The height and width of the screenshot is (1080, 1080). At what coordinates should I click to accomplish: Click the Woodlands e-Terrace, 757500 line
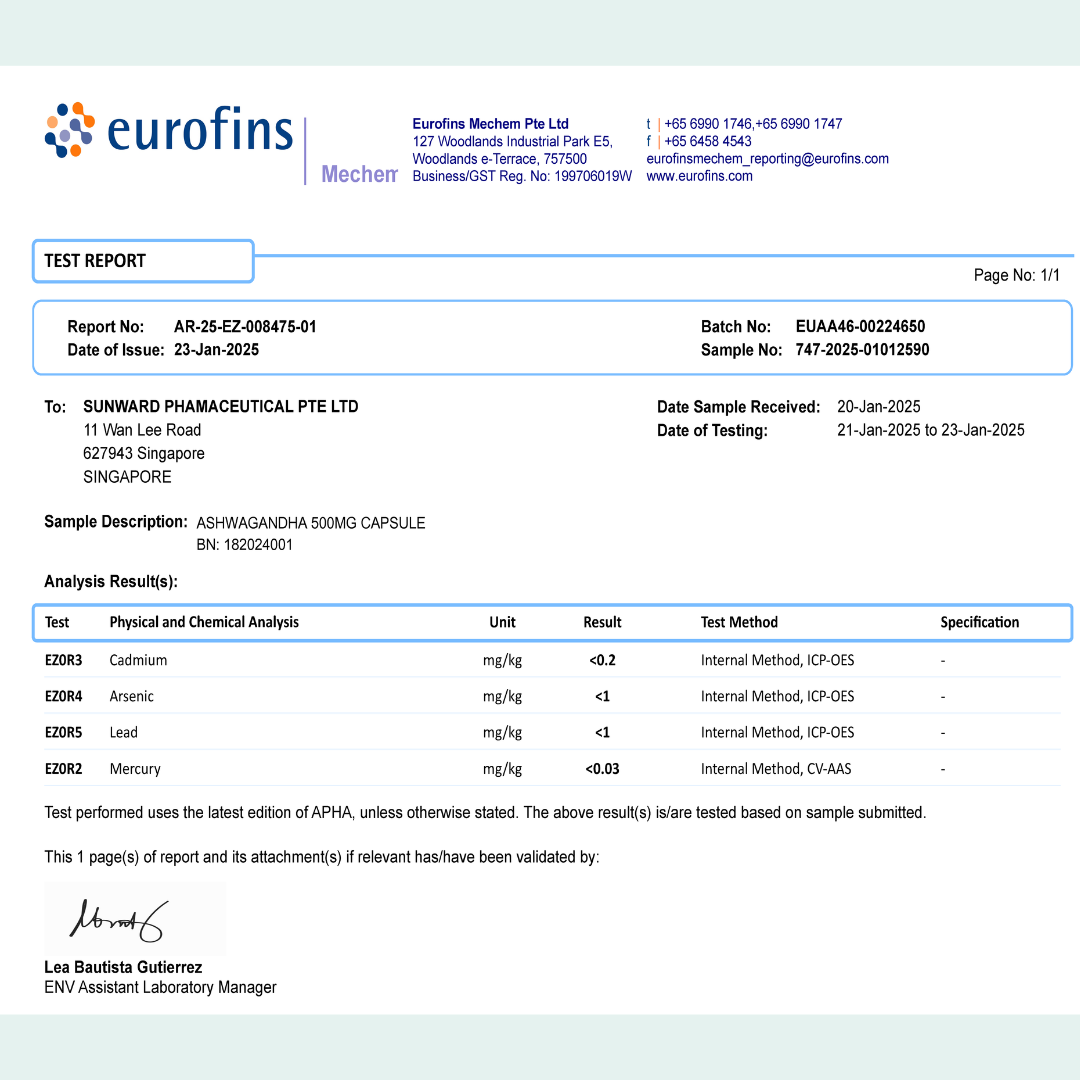[499, 158]
